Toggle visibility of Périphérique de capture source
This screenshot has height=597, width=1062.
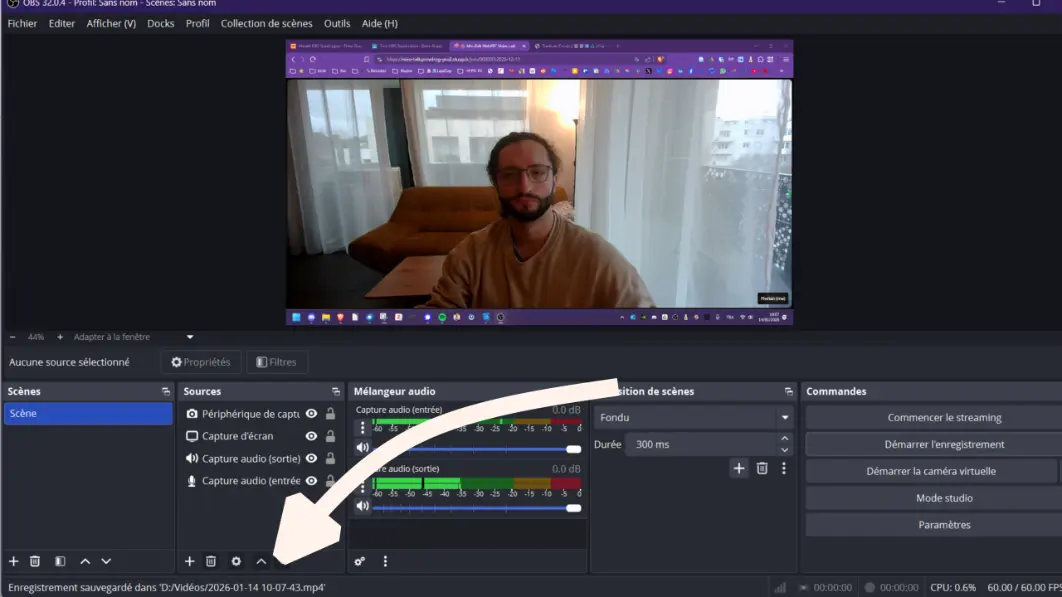pos(311,414)
